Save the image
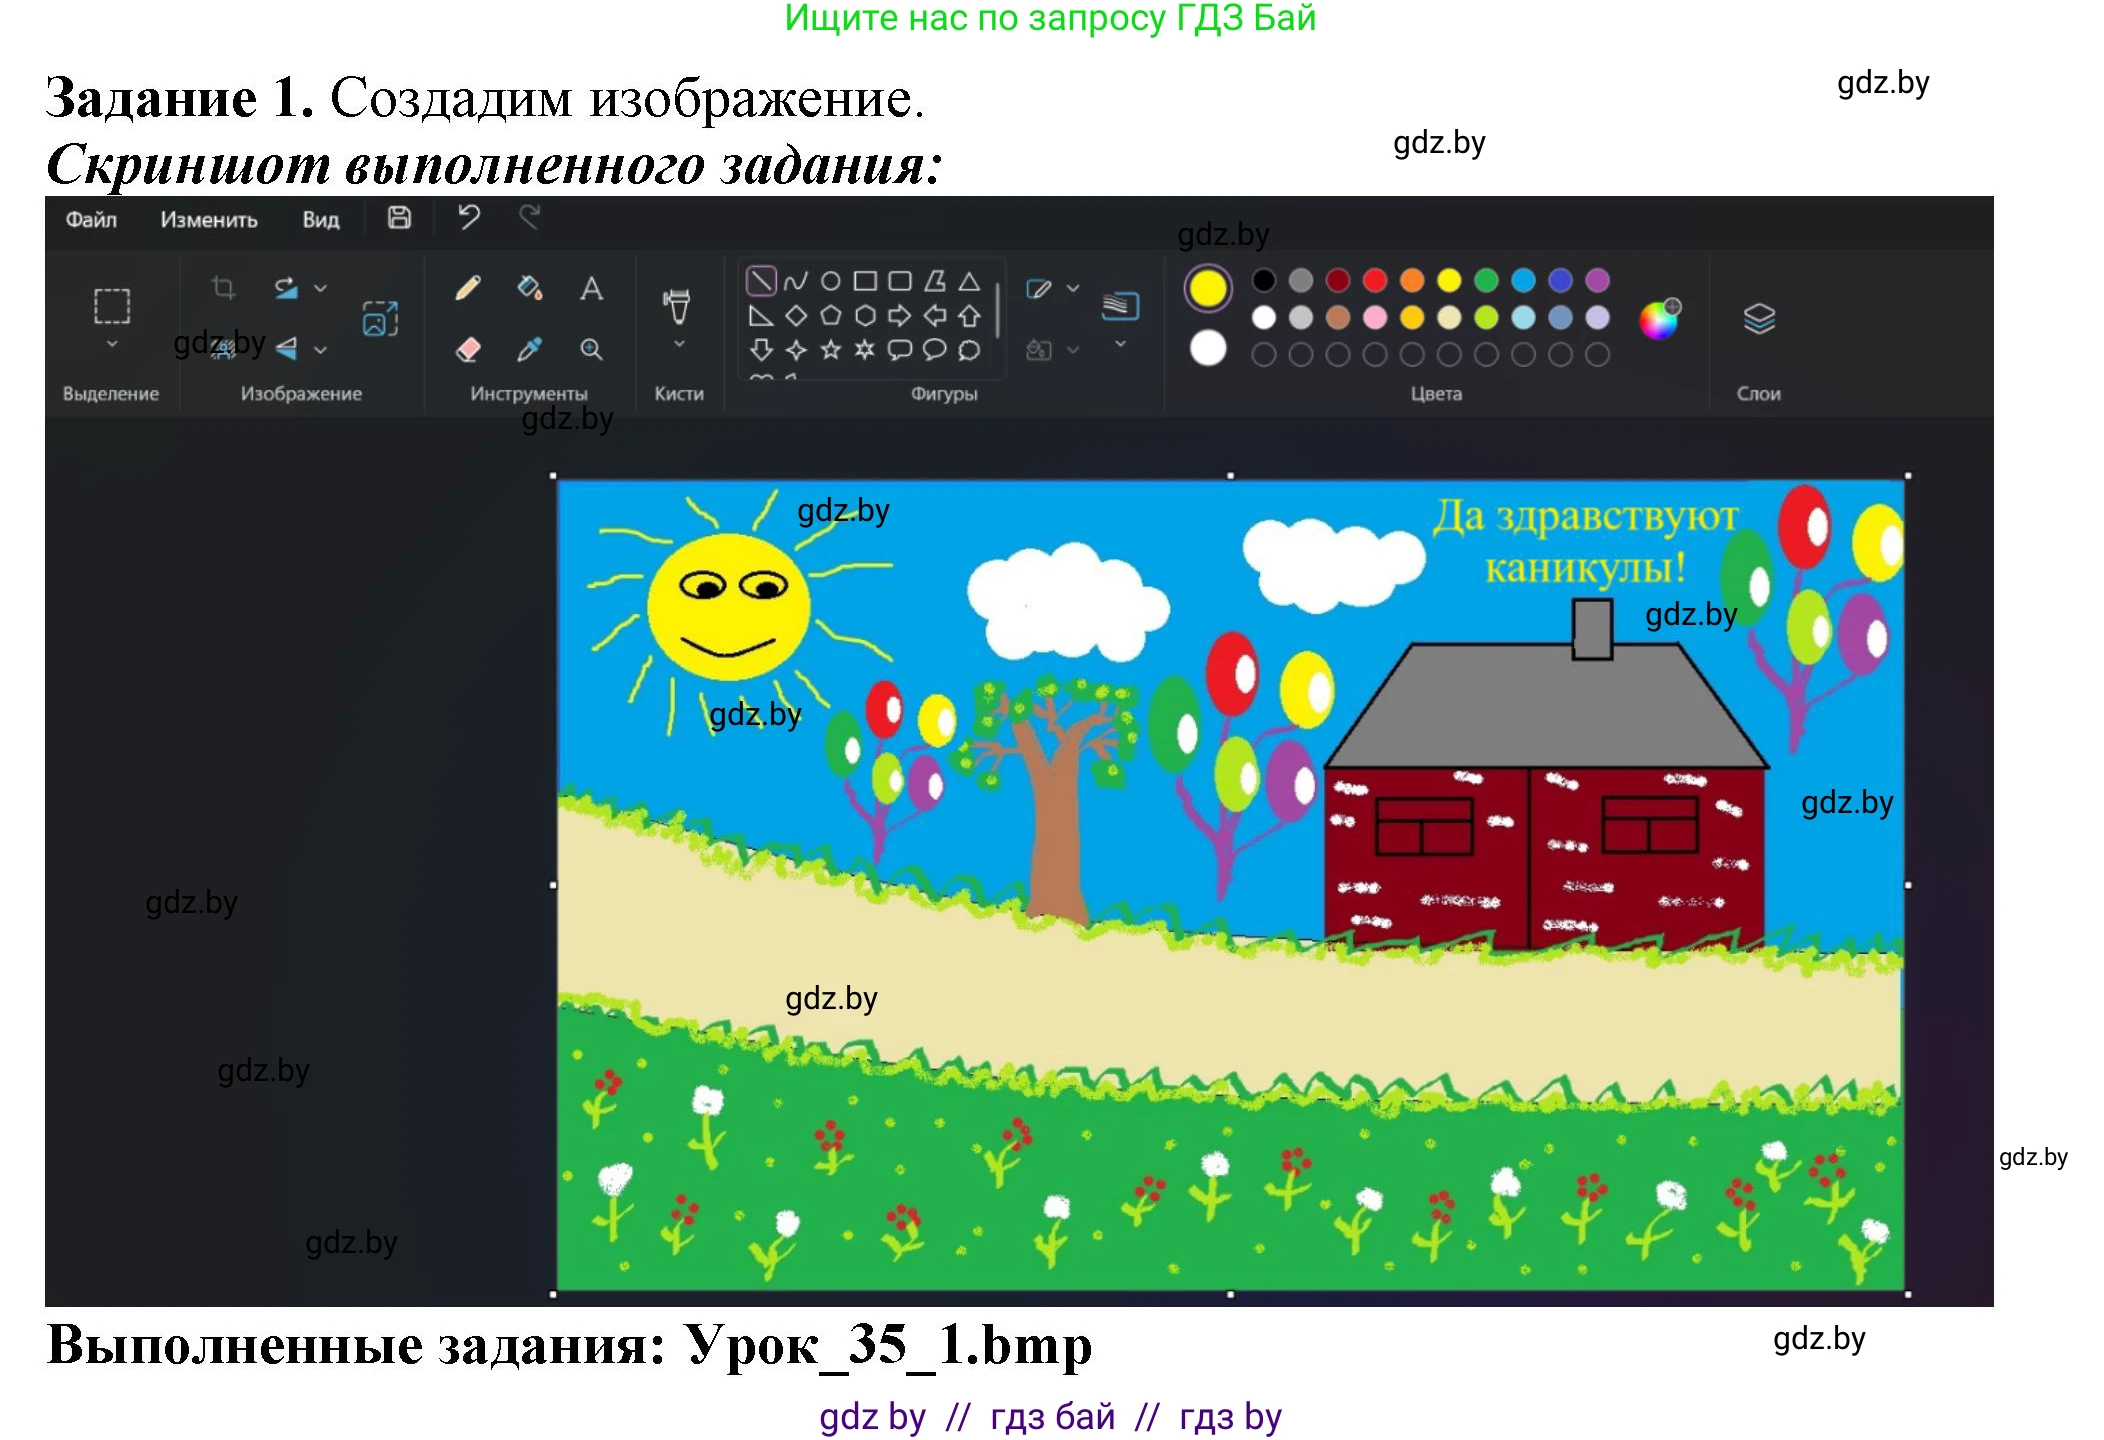Image resolution: width=2104 pixels, height=1440 pixels. click(400, 218)
